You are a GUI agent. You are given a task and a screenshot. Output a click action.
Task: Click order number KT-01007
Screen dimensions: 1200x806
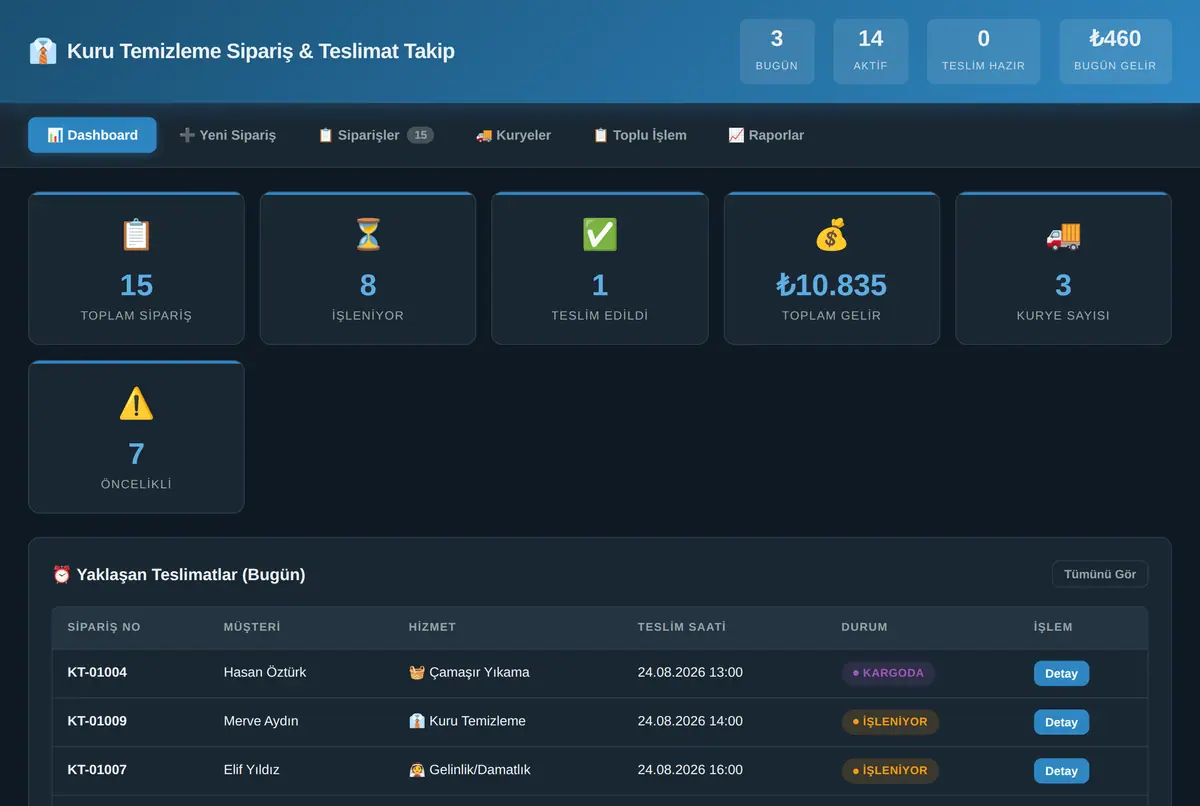coord(97,770)
